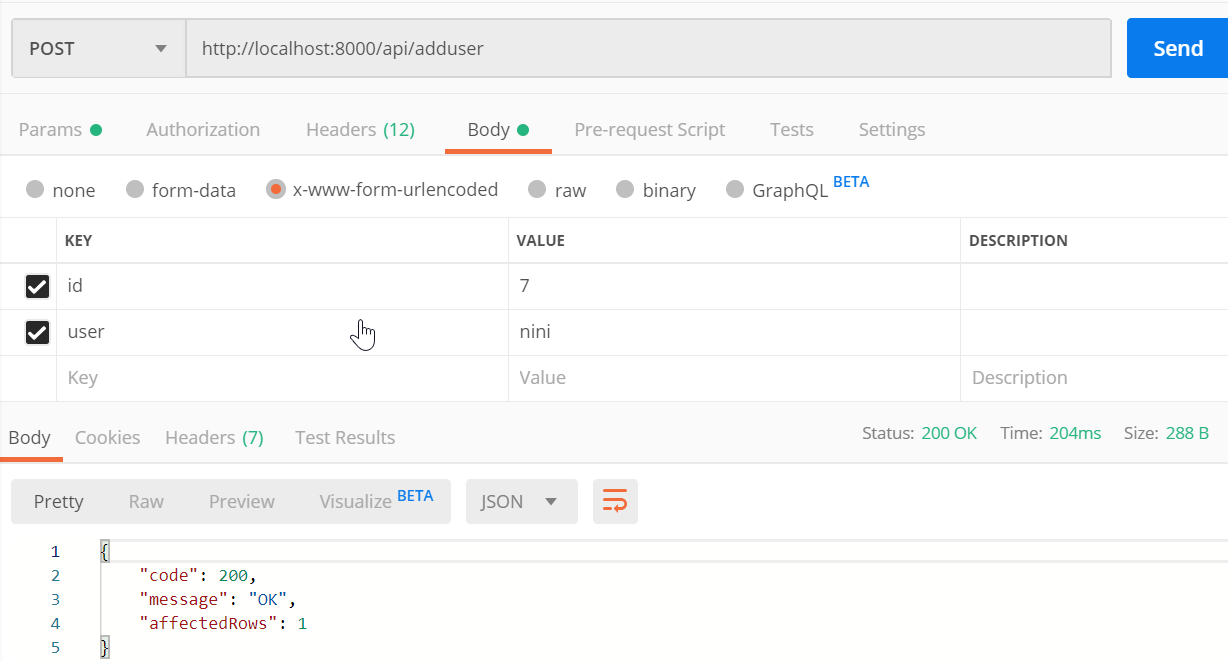
Task: Toggle the wrap lines icon in response toolbar
Action: pos(615,501)
